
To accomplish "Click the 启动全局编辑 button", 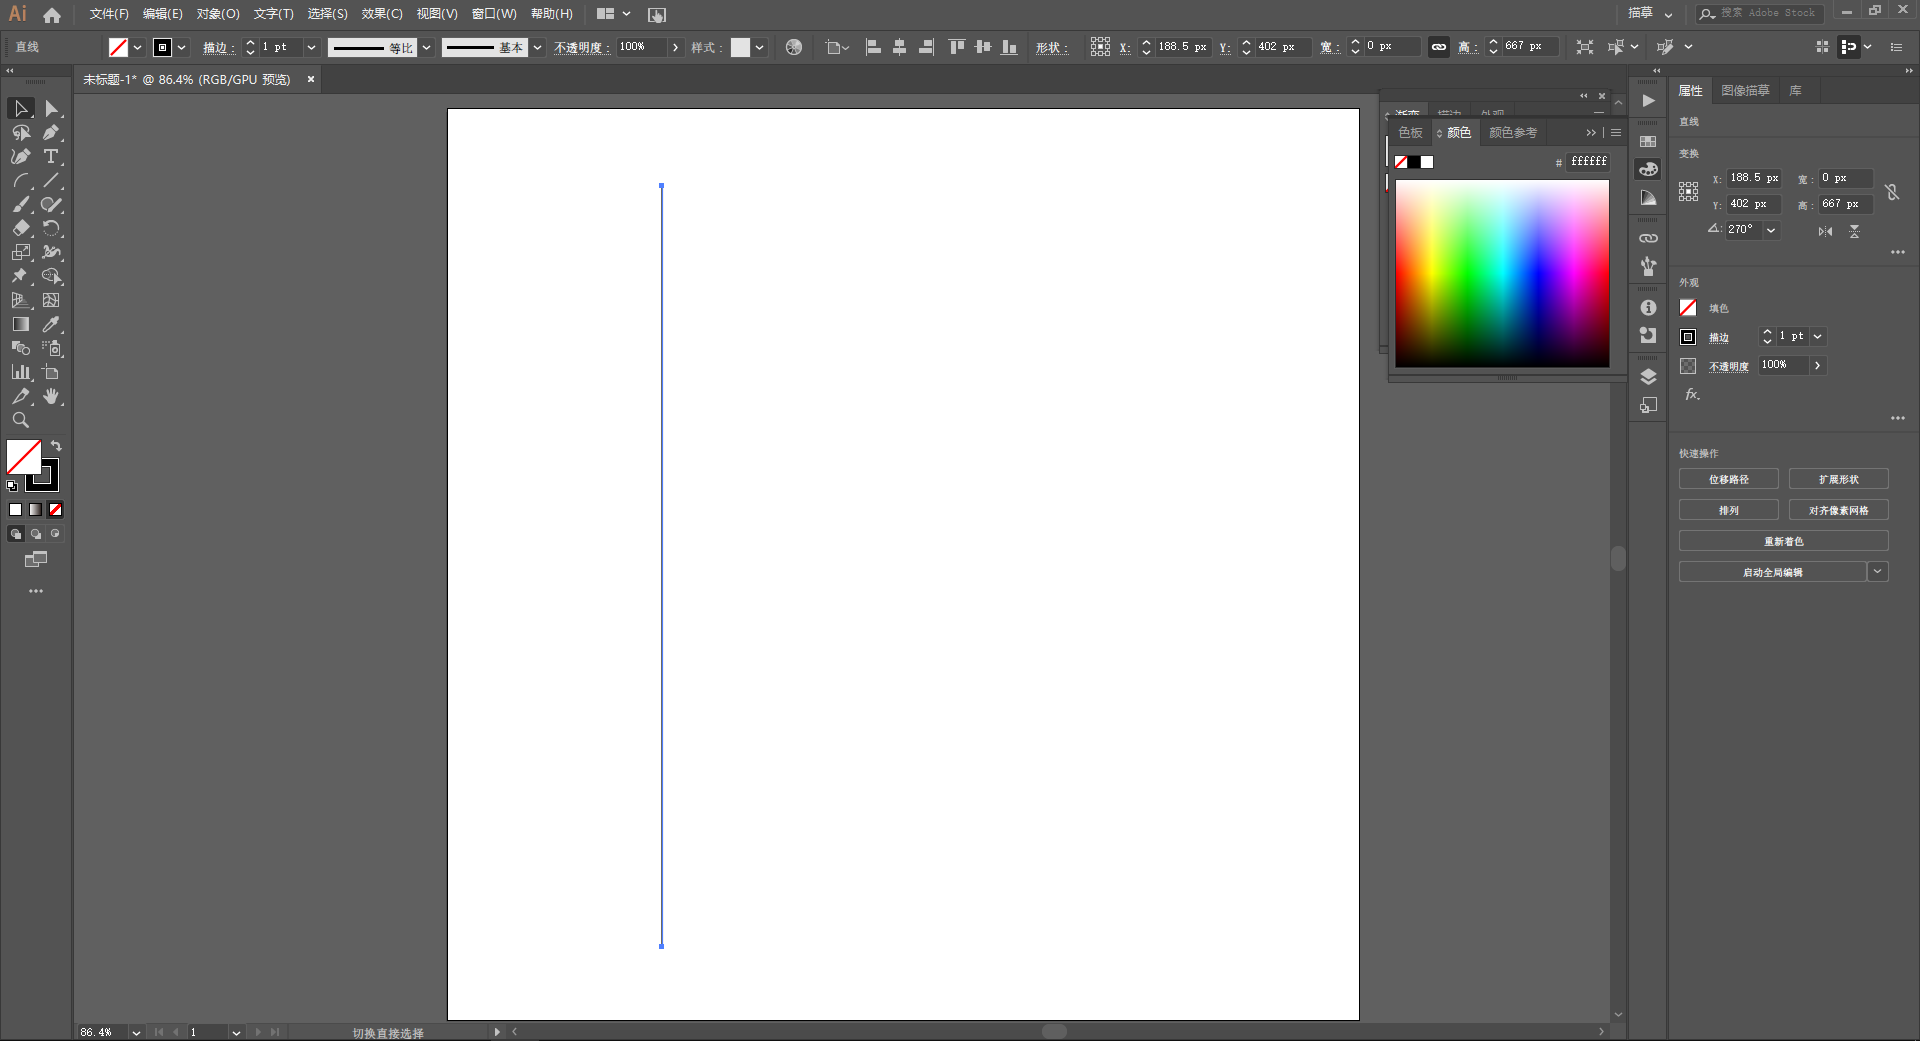I will 1772,573.
